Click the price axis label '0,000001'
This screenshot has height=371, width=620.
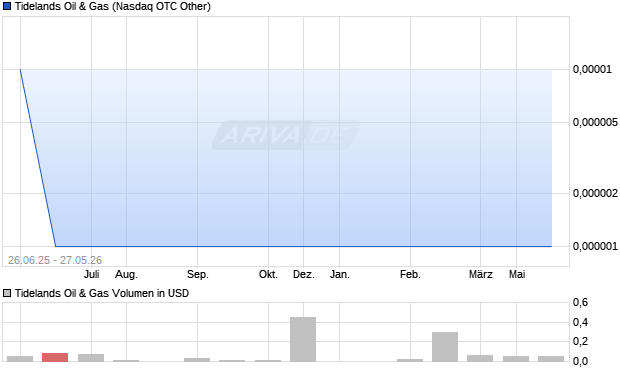tap(595, 246)
